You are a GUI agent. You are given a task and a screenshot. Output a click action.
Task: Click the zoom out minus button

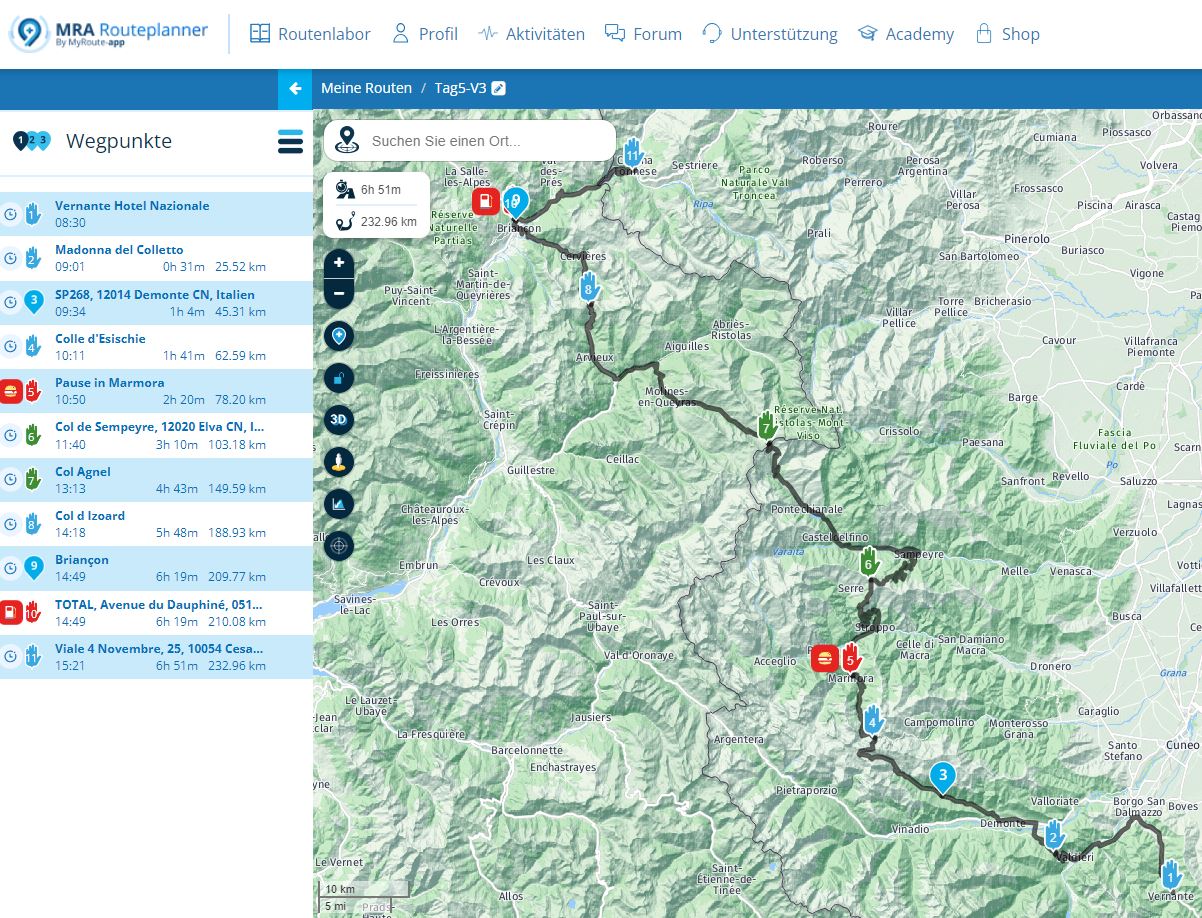[339, 293]
